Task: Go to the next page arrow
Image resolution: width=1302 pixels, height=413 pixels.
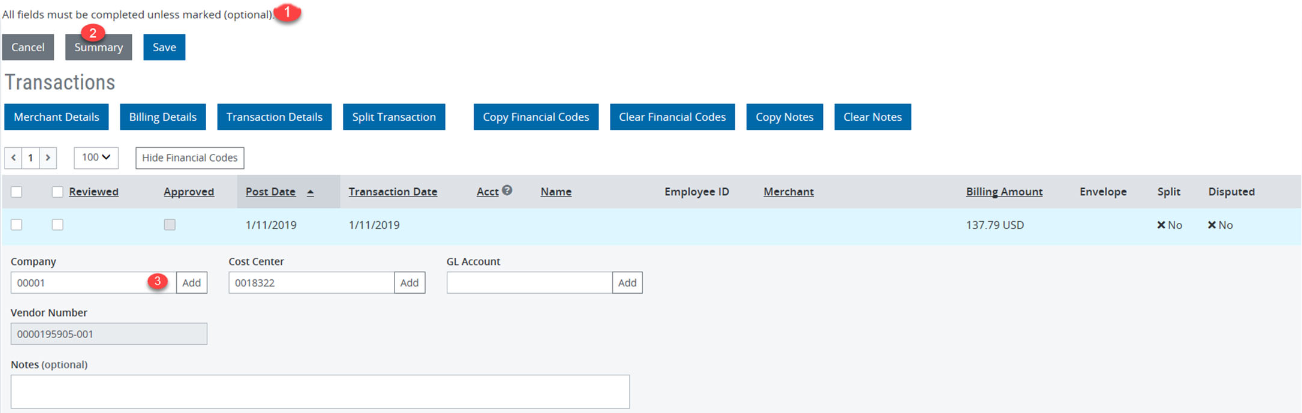Action: pyautogui.click(x=48, y=158)
